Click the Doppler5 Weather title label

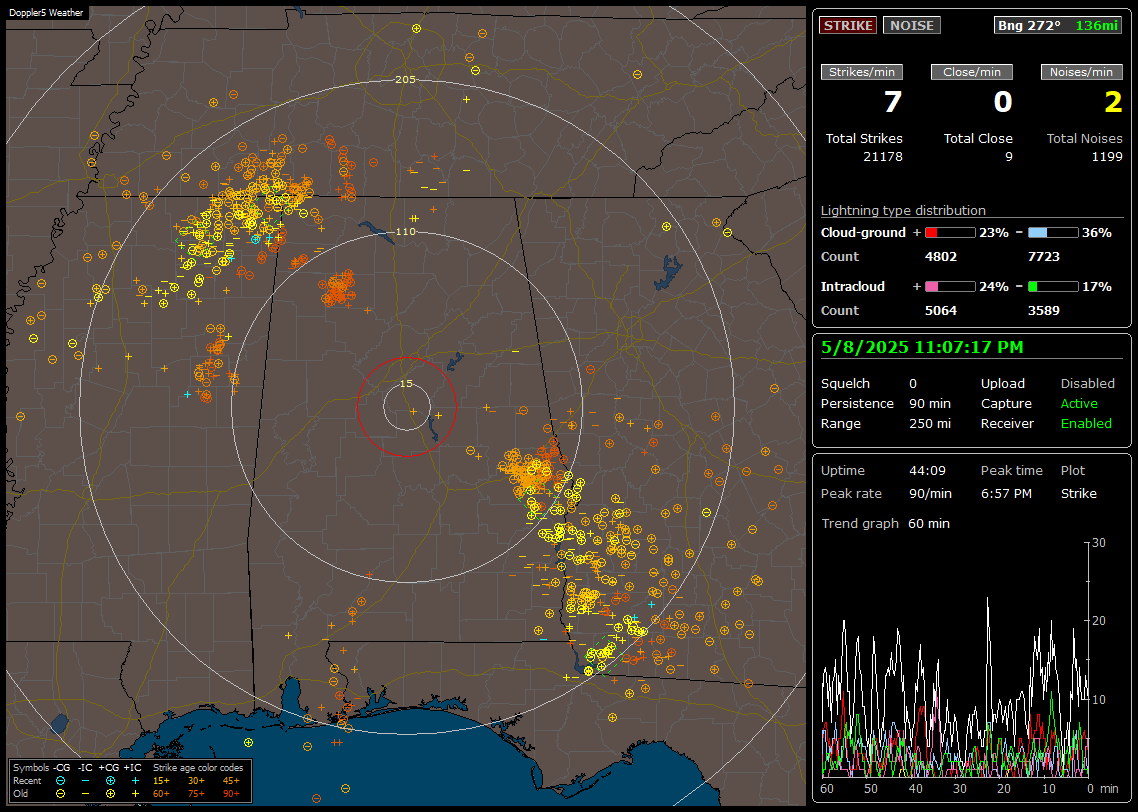coord(46,12)
